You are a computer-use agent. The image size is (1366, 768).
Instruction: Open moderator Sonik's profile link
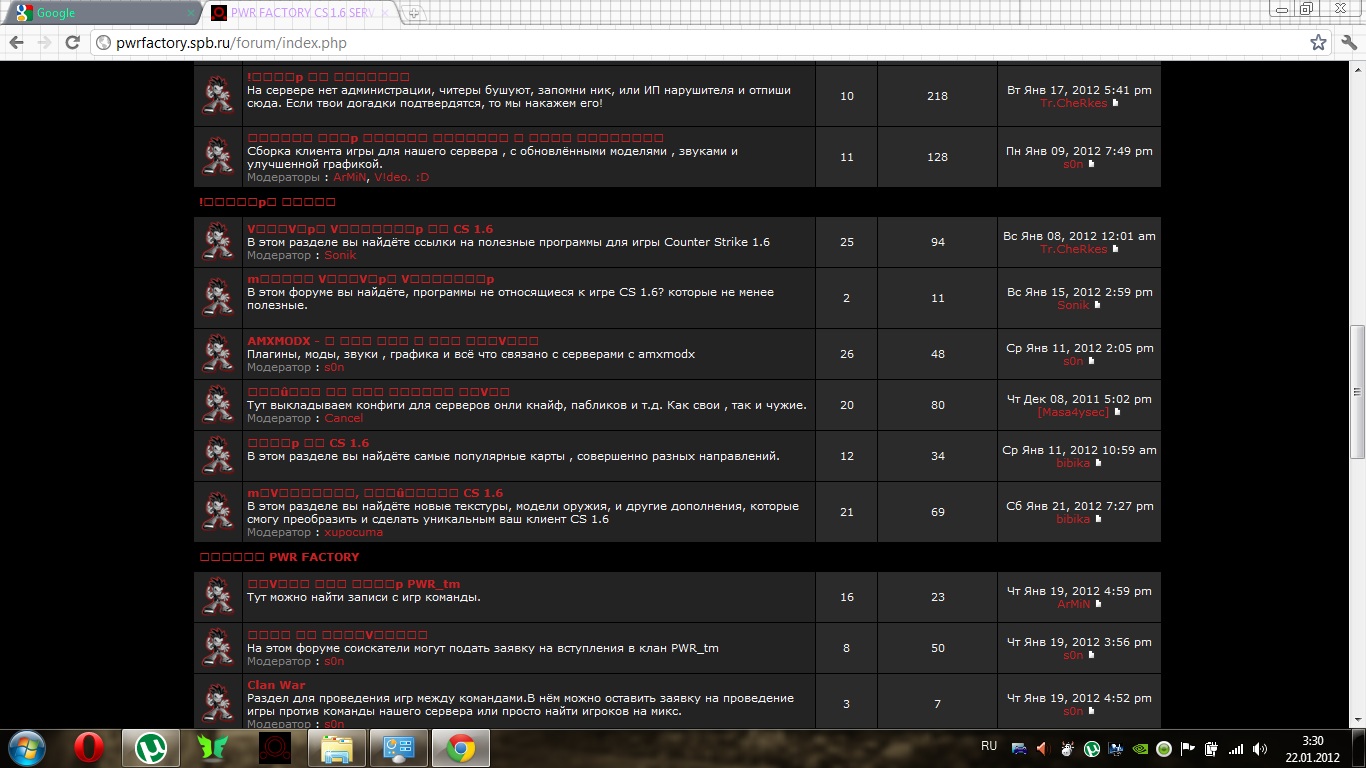(x=340, y=255)
